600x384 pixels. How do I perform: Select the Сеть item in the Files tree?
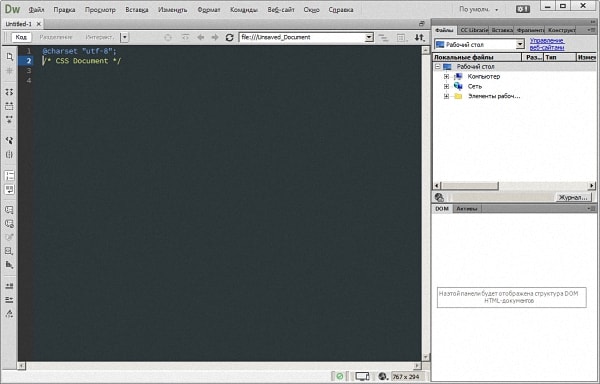point(474,86)
